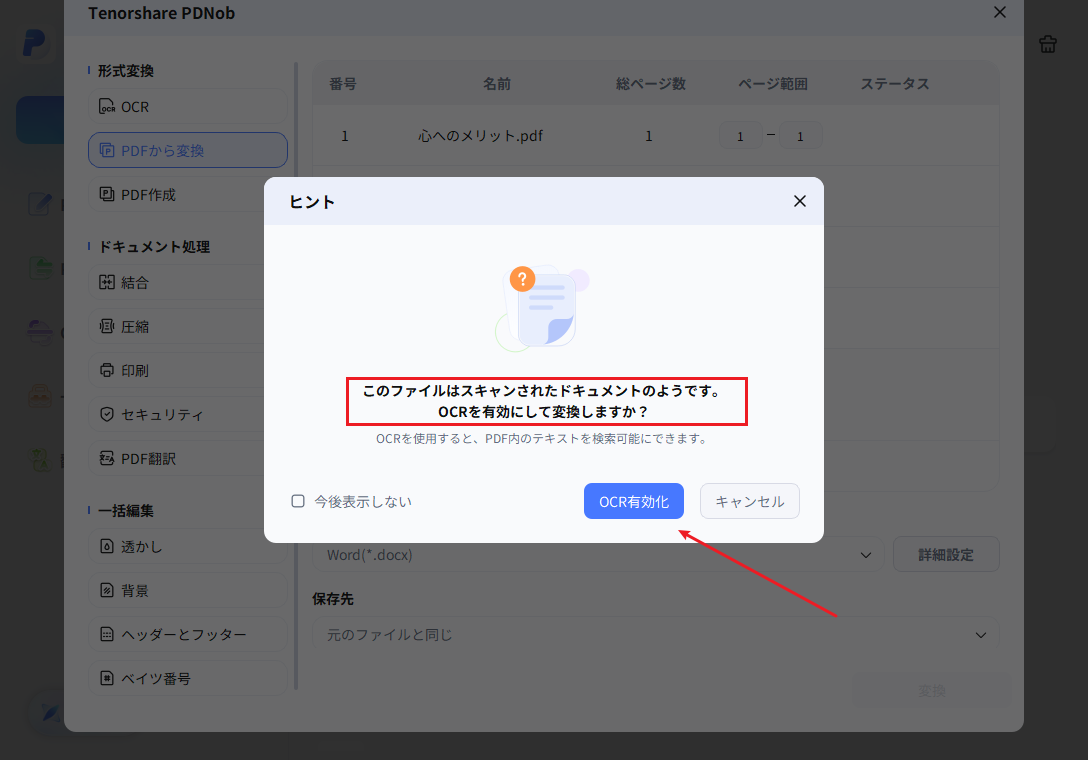Click the PDNob logo in main window
Image resolution: width=1088 pixels, height=760 pixels.
pyautogui.click(x=33, y=43)
